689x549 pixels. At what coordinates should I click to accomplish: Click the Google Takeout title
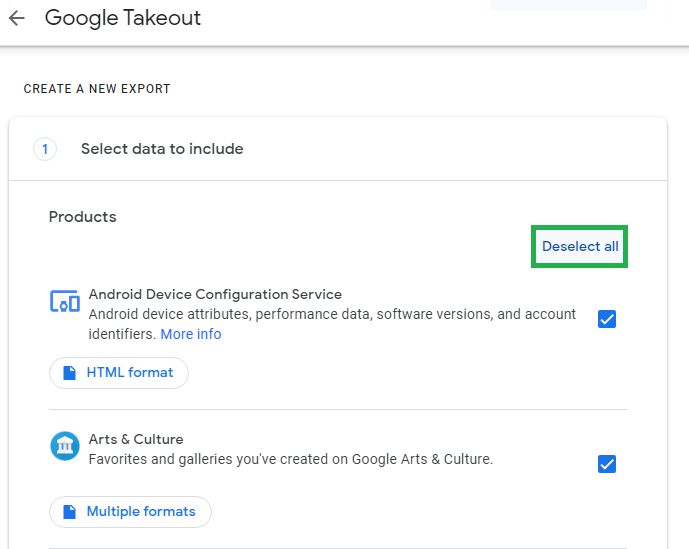[x=123, y=18]
